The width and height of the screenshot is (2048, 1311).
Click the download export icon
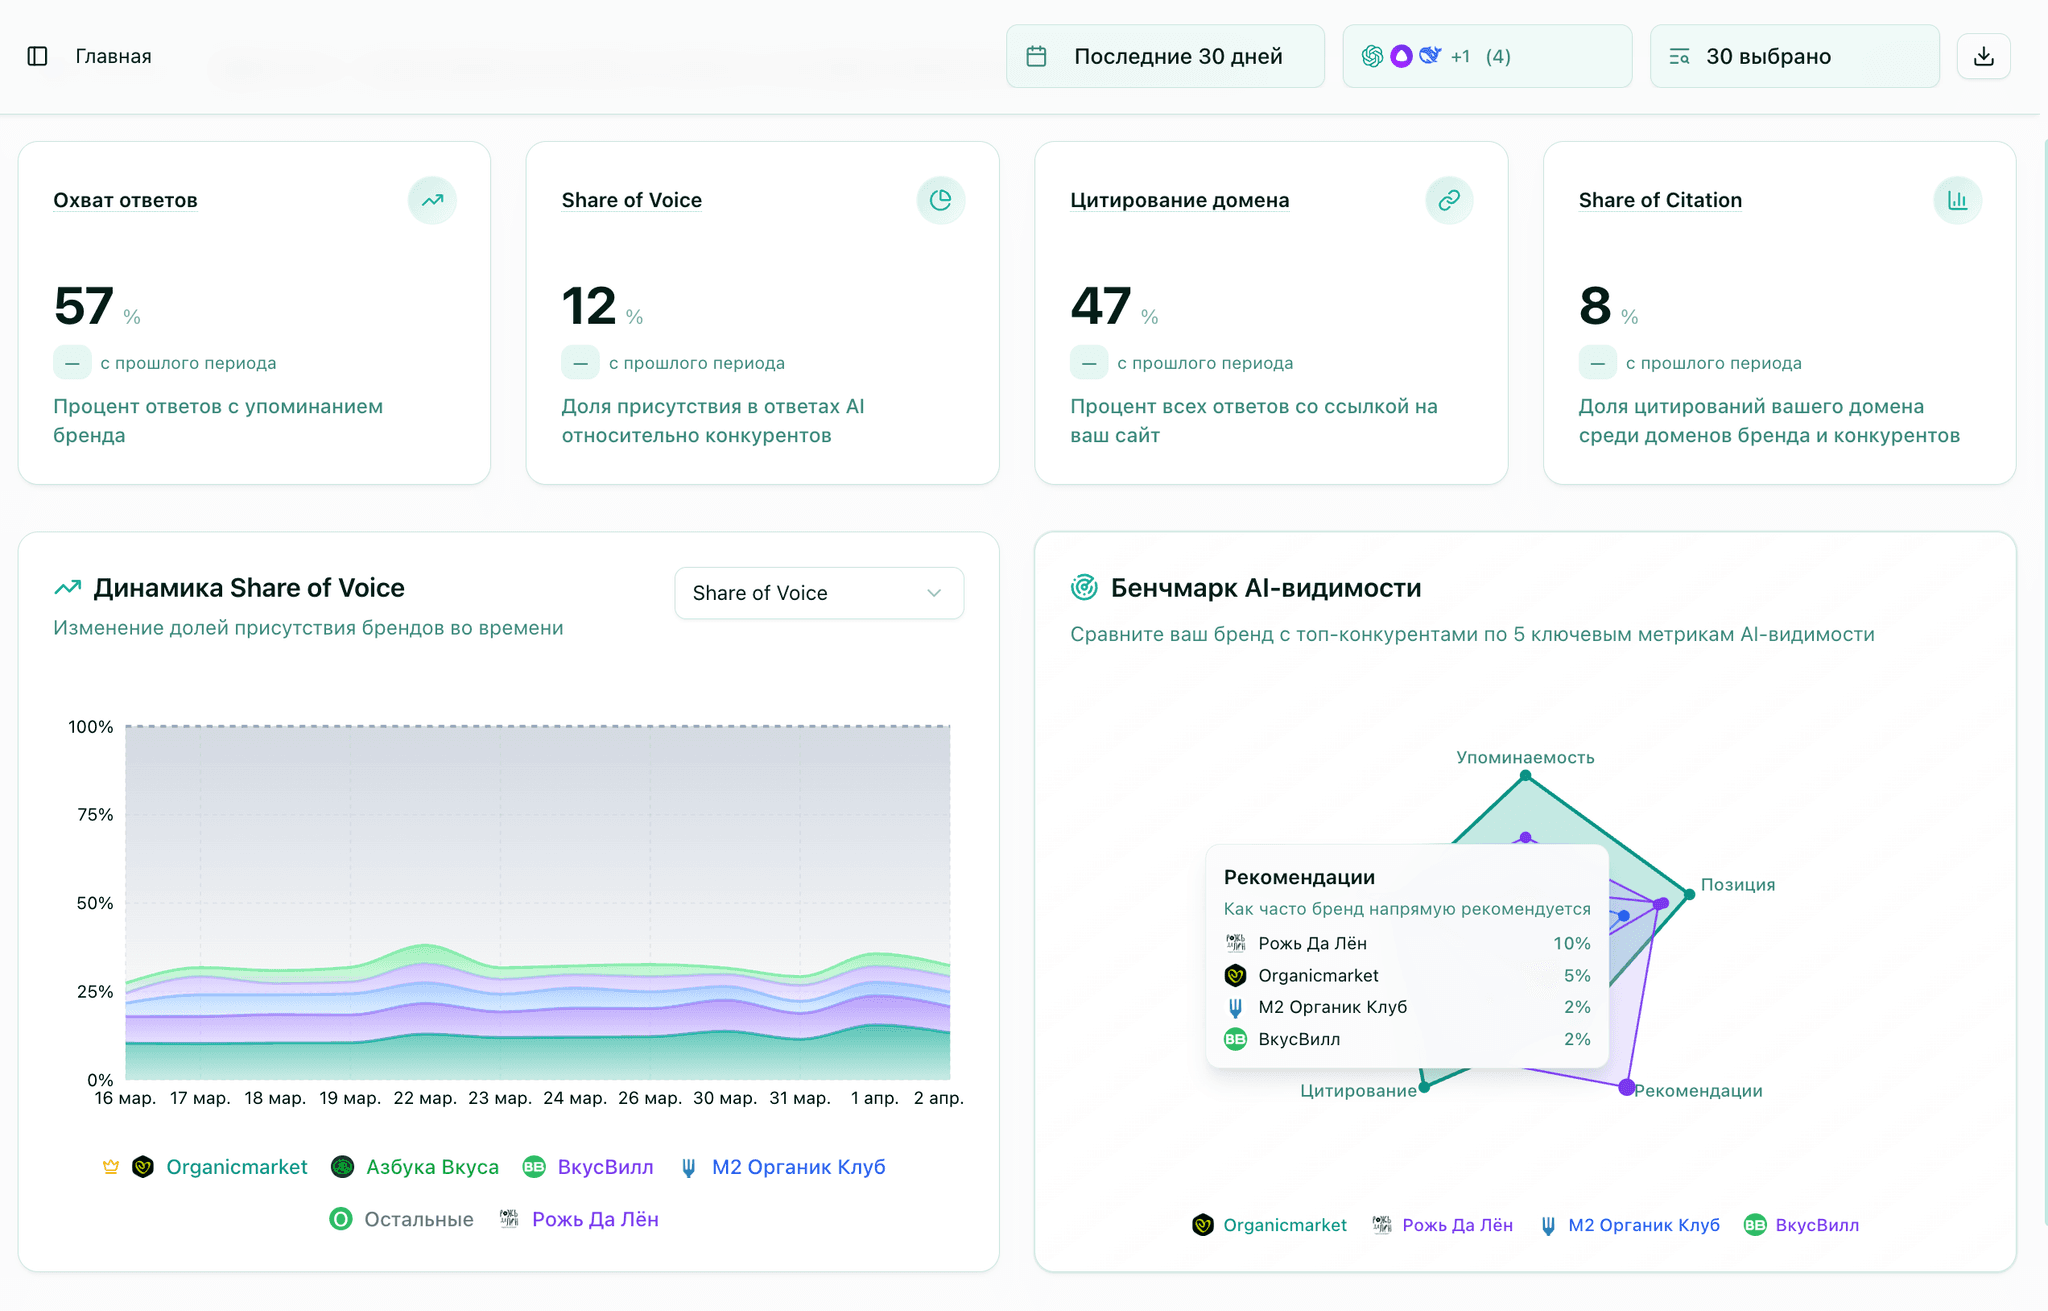tap(1983, 56)
